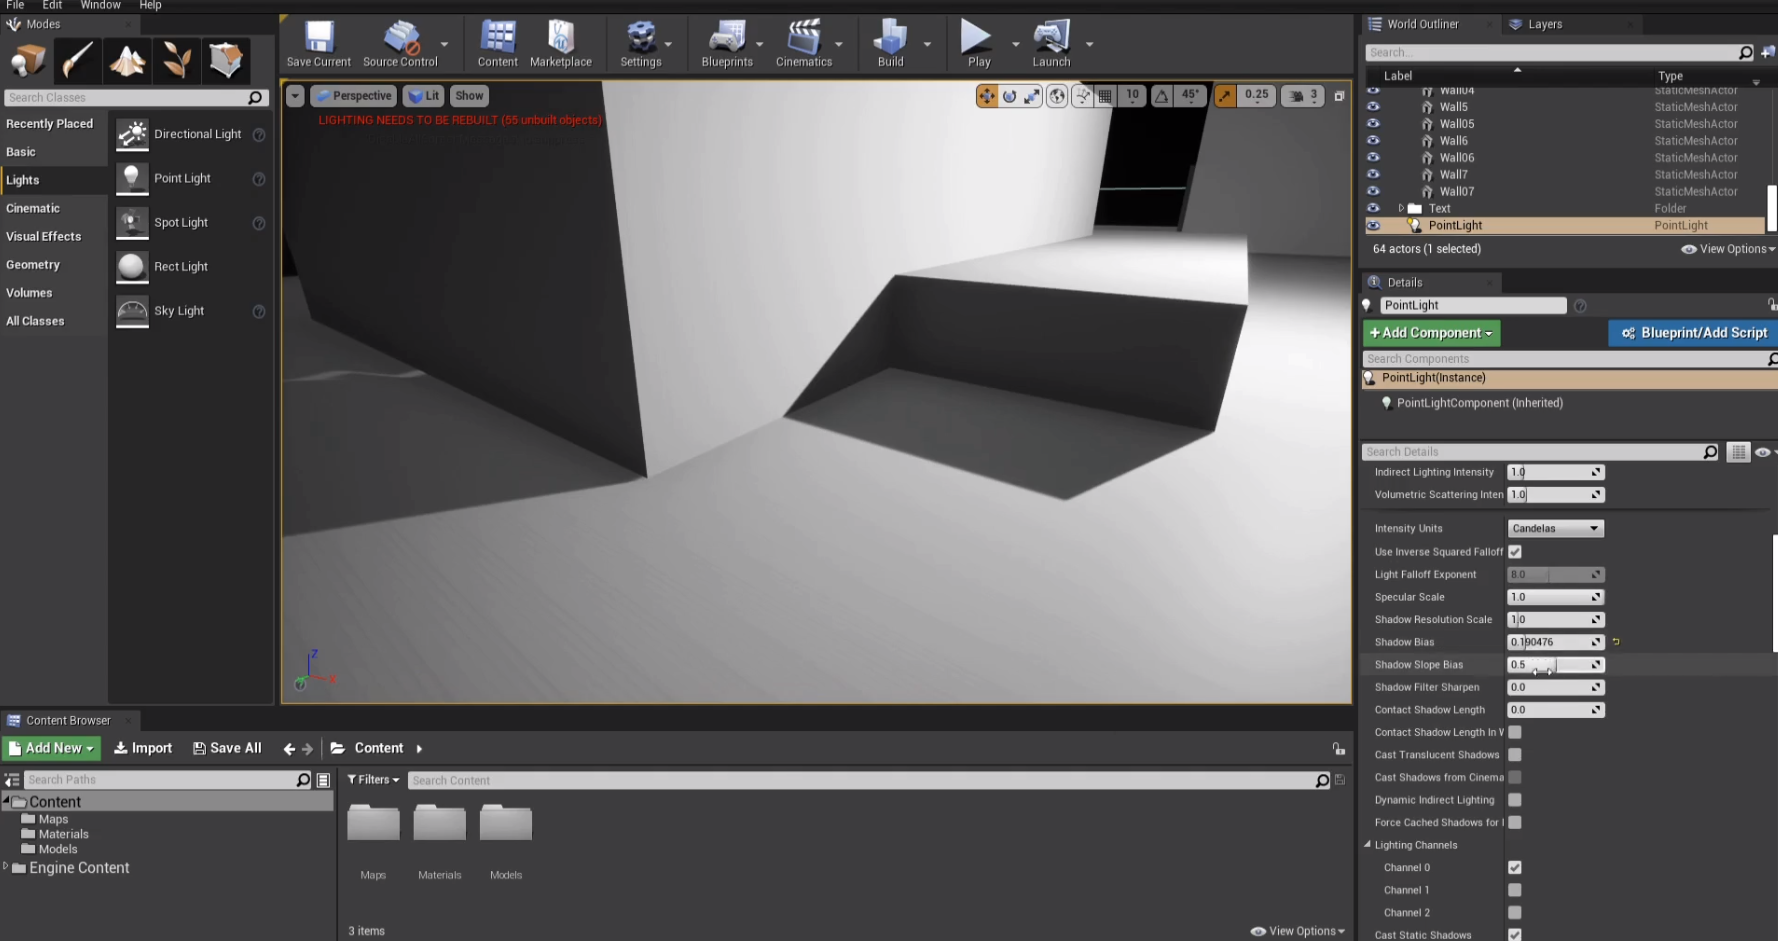Screen dimensions: 1778x941
Task: Uncheck lighting Channel 0
Action: coord(1515,868)
